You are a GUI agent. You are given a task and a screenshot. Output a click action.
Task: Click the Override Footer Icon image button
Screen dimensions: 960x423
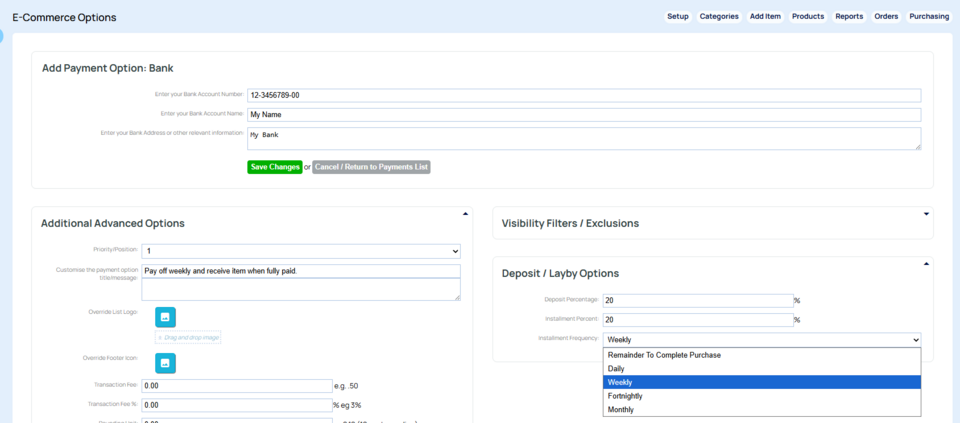(165, 363)
